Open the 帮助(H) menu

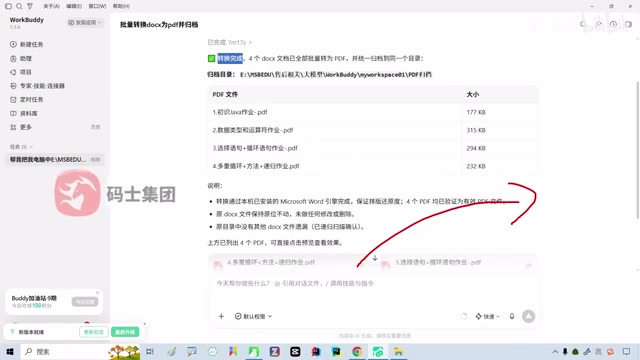pyautogui.click(x=121, y=6)
